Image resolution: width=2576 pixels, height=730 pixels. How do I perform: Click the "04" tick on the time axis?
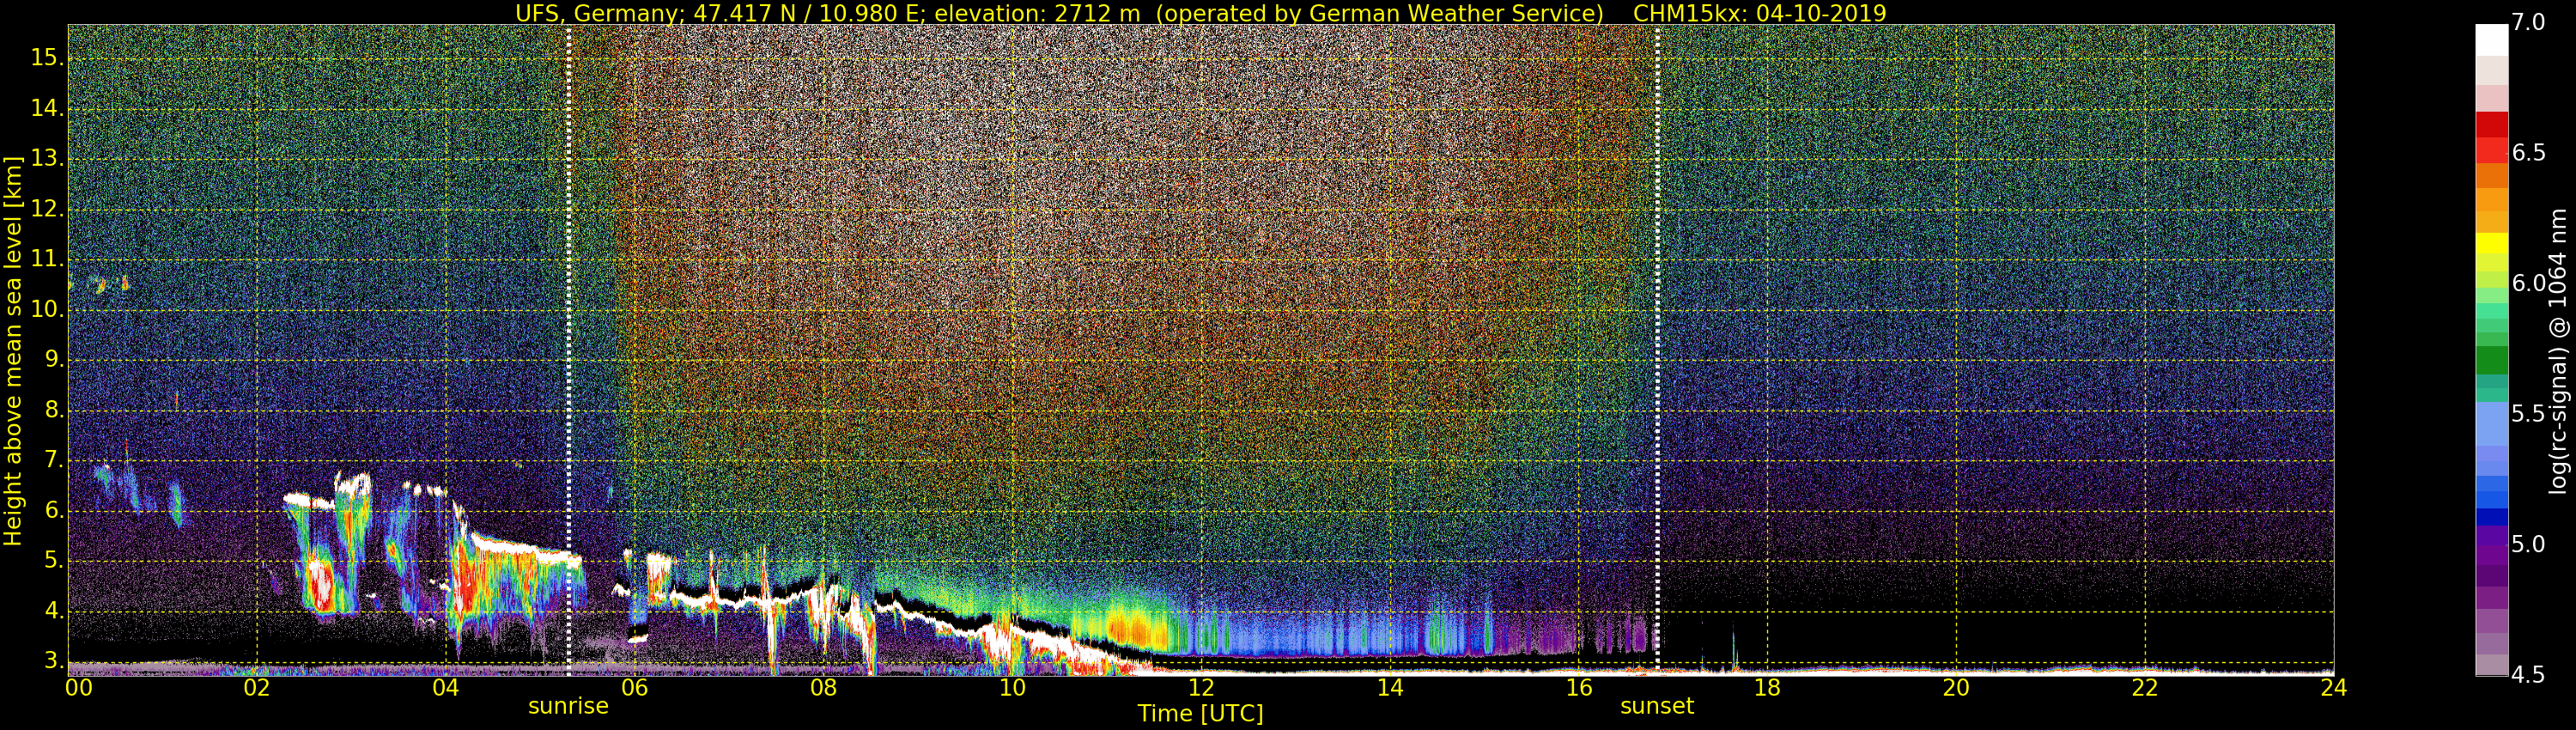coord(446,688)
